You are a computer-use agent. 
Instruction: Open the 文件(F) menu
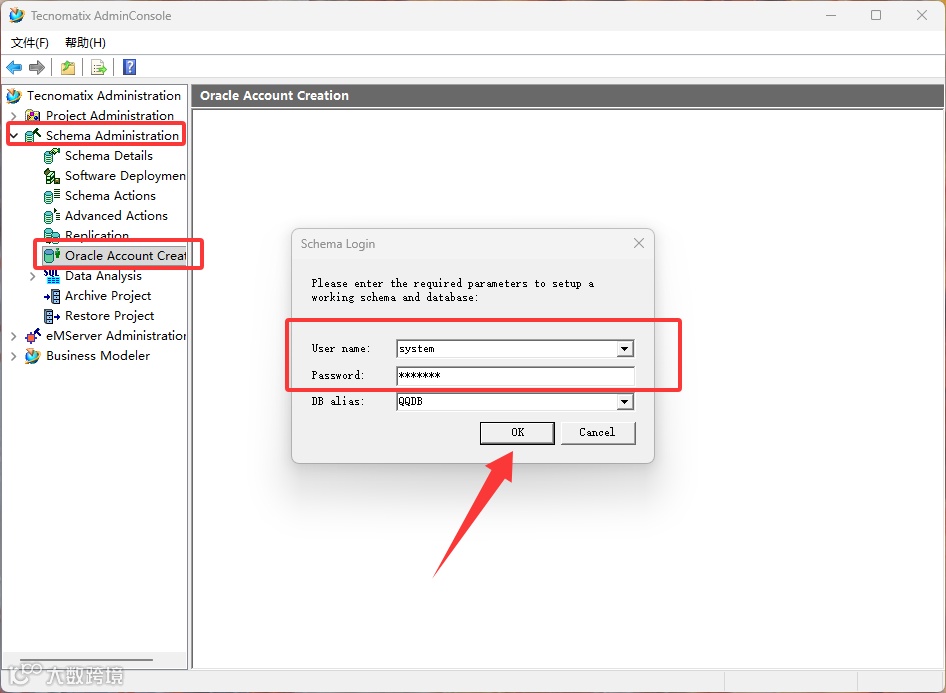[x=30, y=43]
